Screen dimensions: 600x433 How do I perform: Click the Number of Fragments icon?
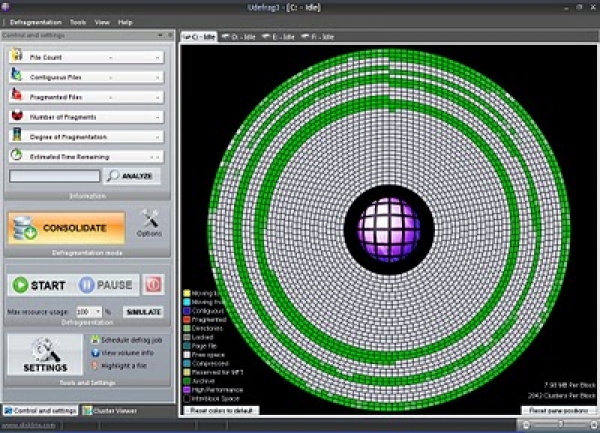[17, 116]
